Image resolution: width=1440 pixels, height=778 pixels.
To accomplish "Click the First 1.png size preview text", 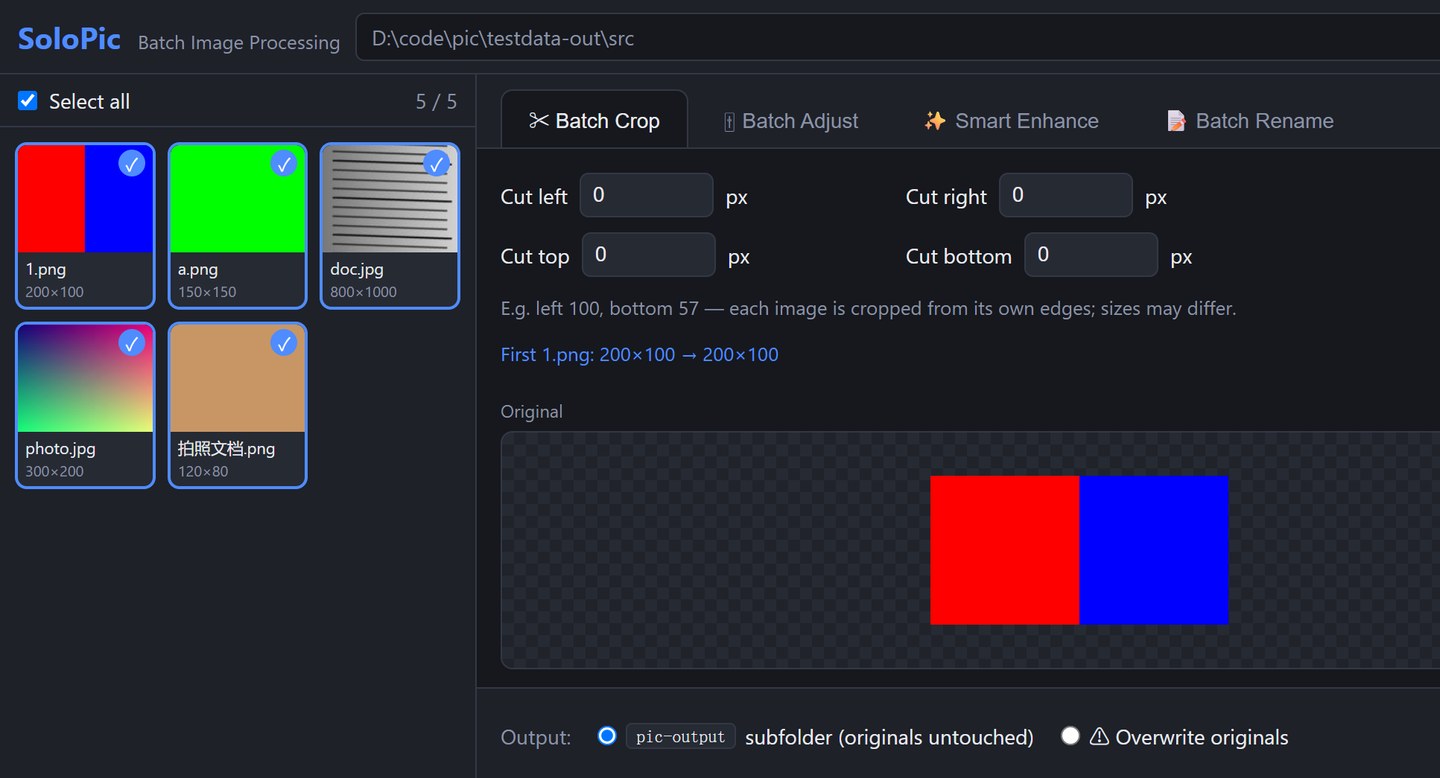I will (640, 355).
